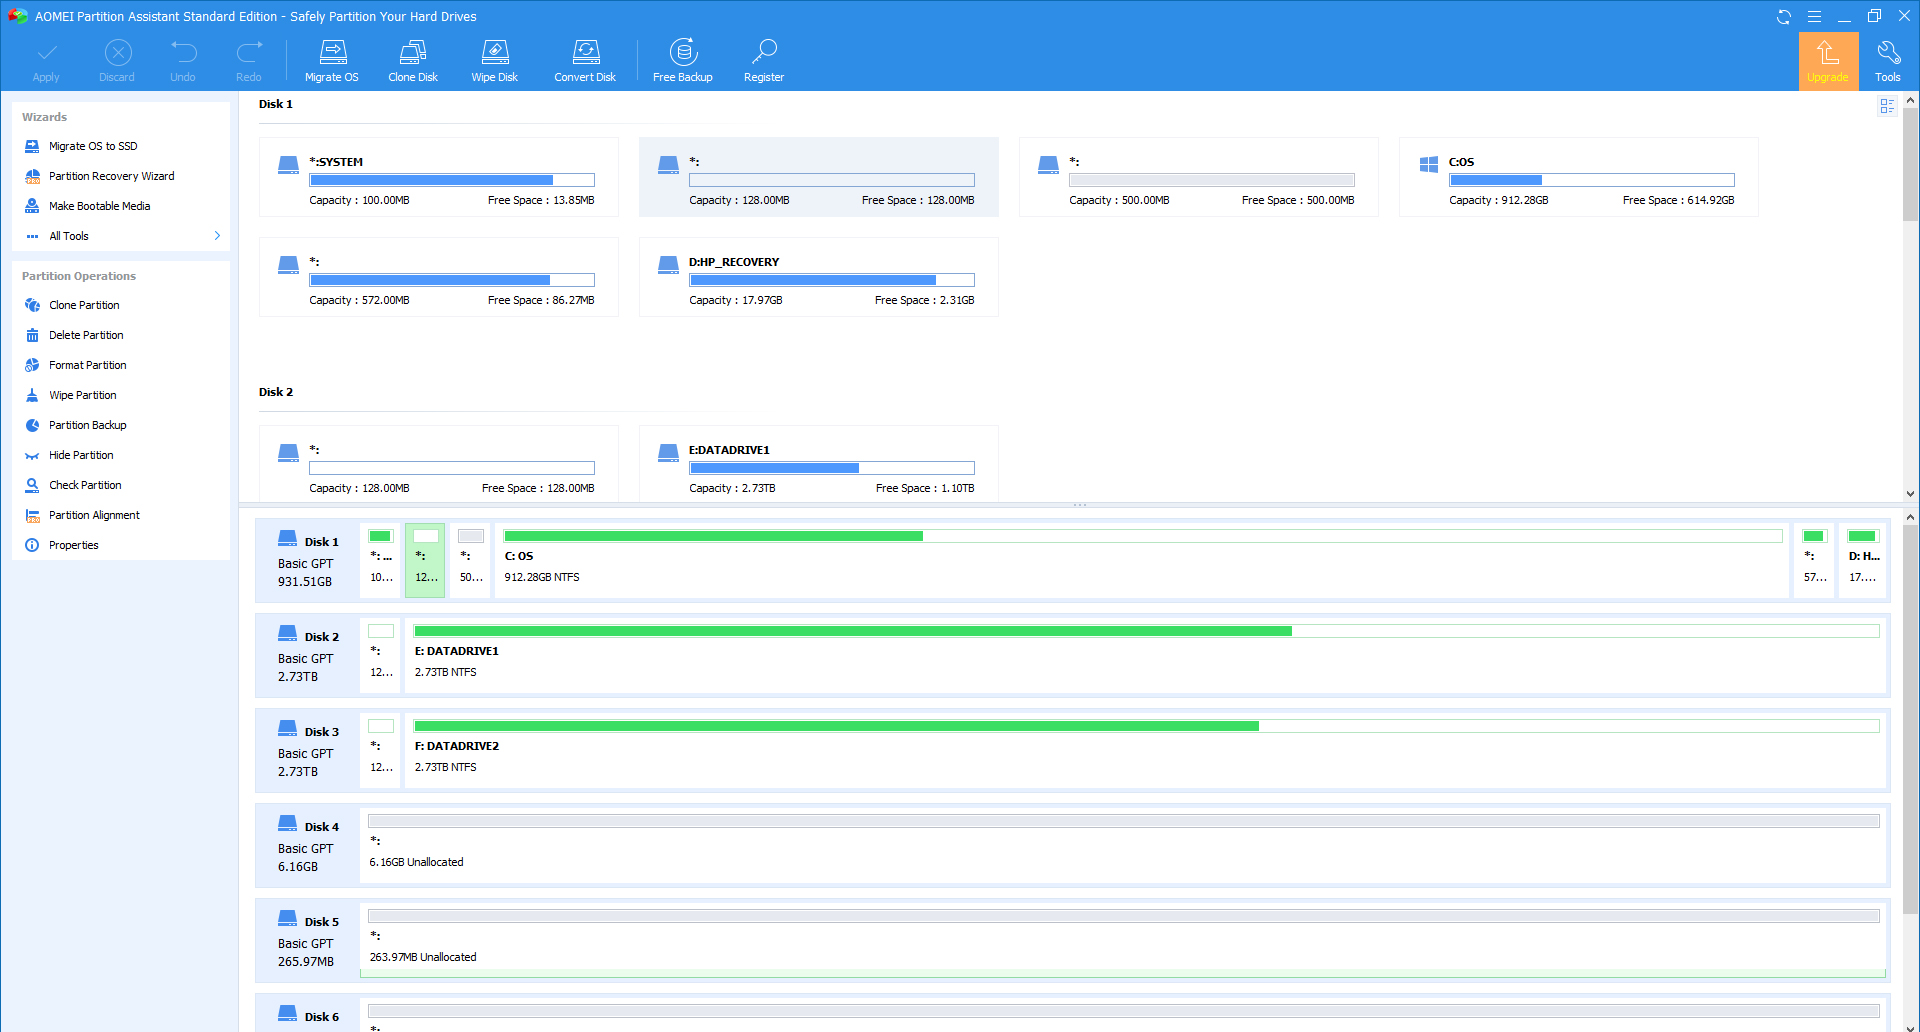The height and width of the screenshot is (1032, 1920).
Task: Click the Disk 3 Basic GPT header in disk map
Action: (308, 751)
